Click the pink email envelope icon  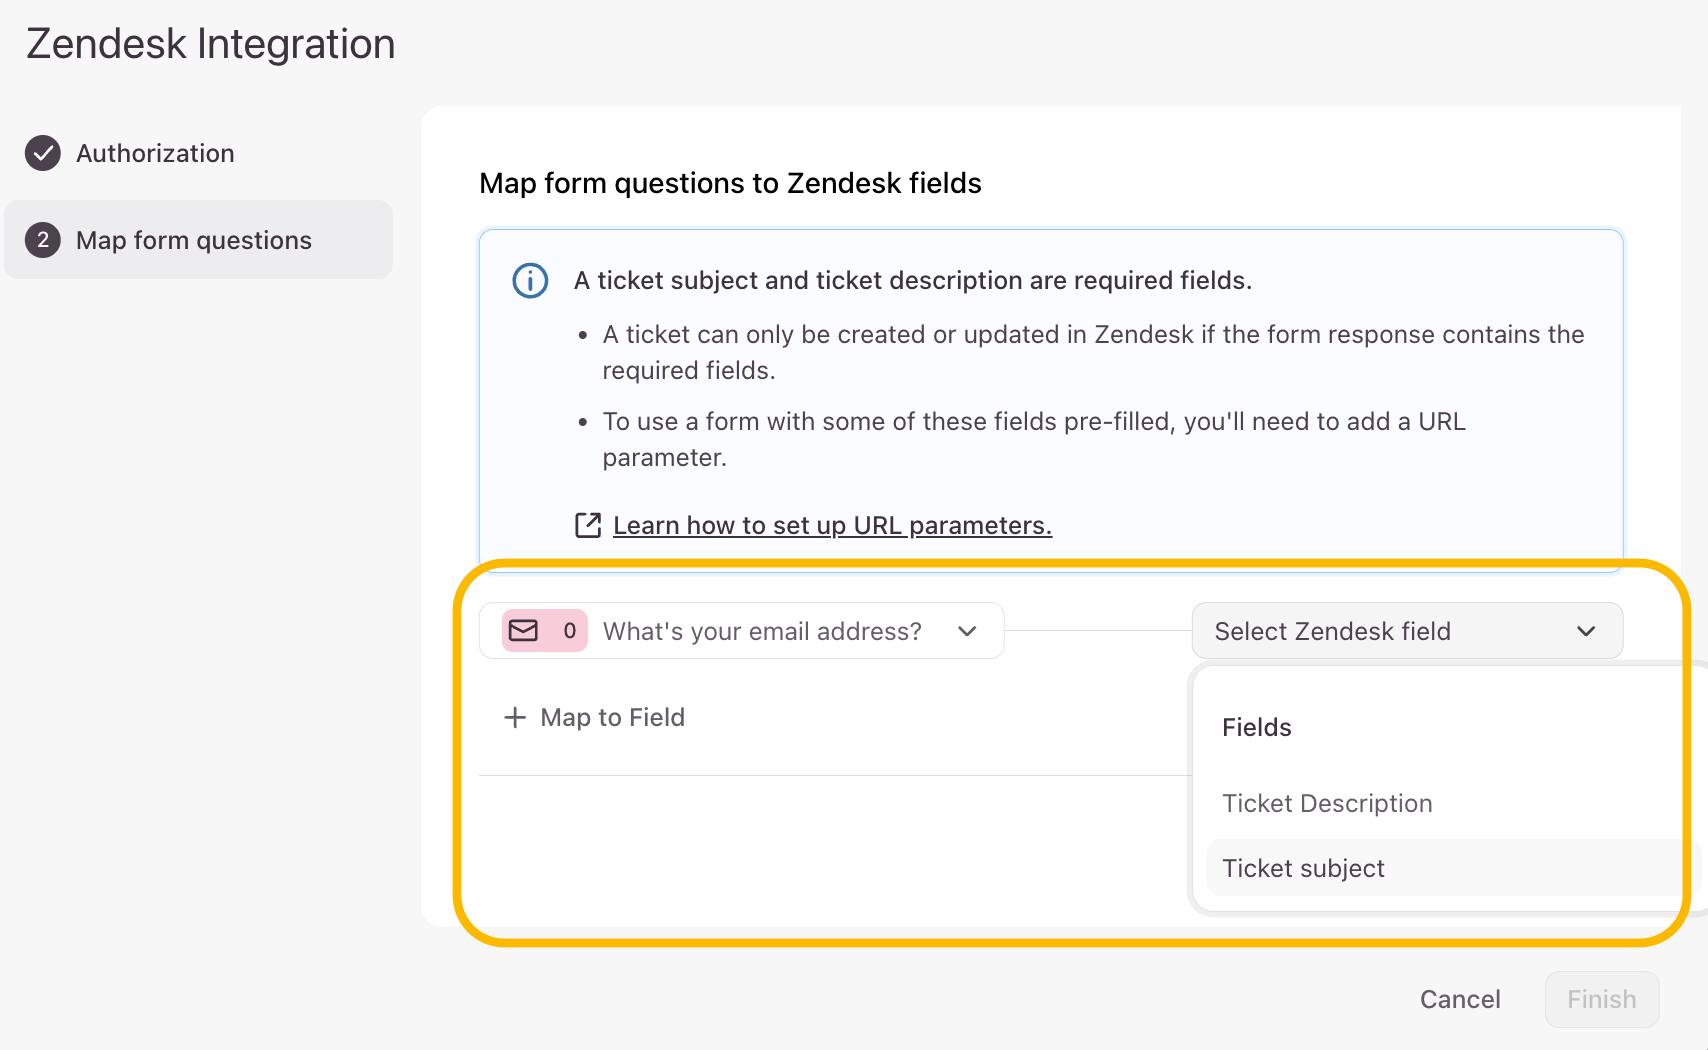coord(524,631)
